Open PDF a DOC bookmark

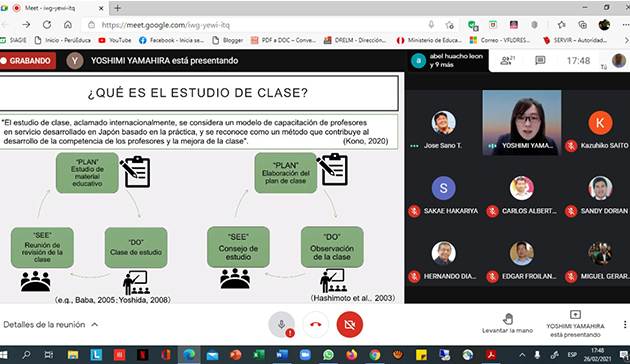click(283, 40)
